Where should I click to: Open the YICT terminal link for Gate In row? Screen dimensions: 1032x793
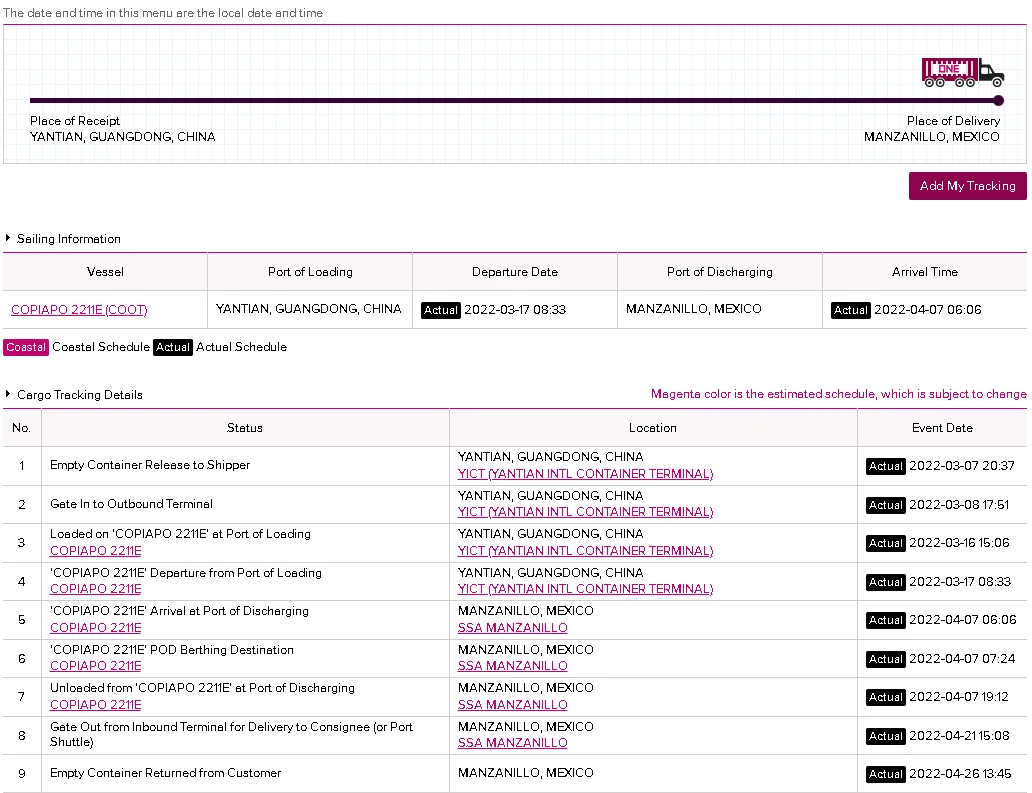pos(585,512)
